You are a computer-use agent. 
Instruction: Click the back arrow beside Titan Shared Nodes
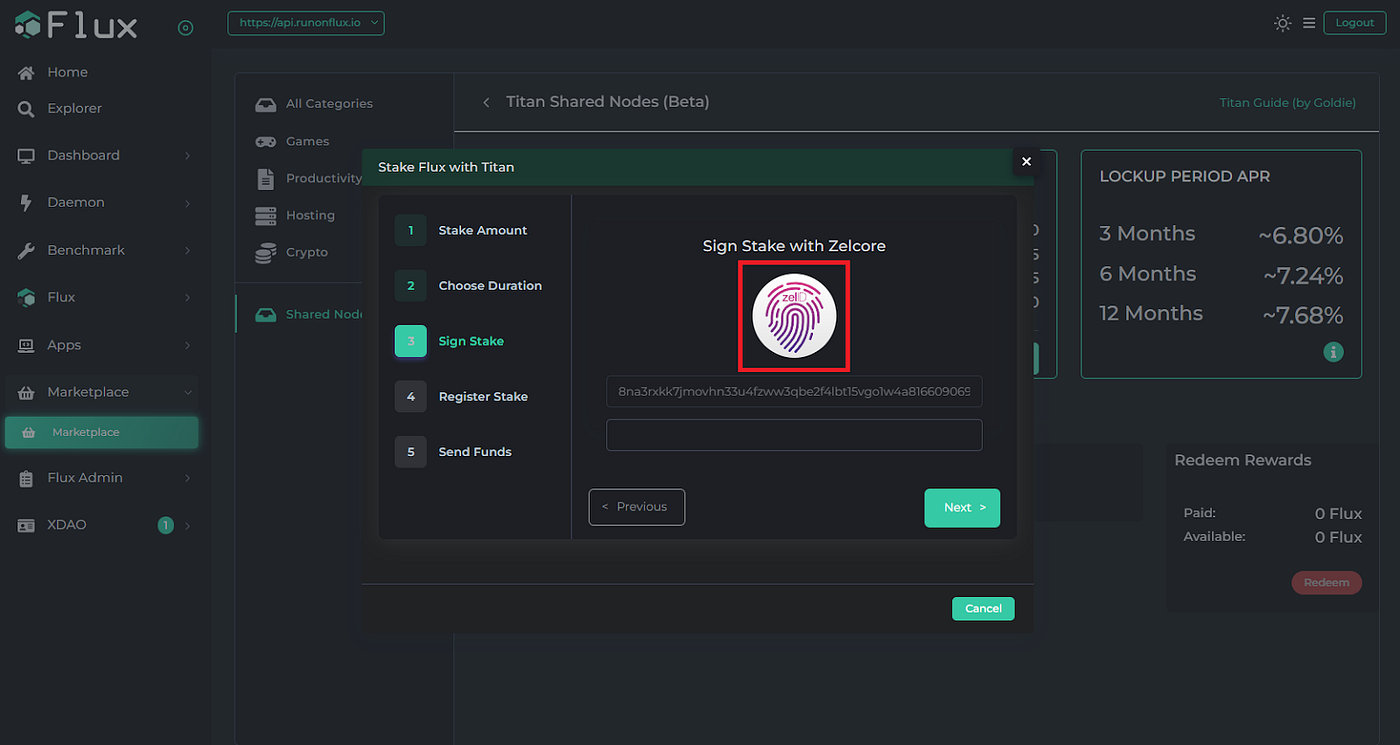[486, 102]
